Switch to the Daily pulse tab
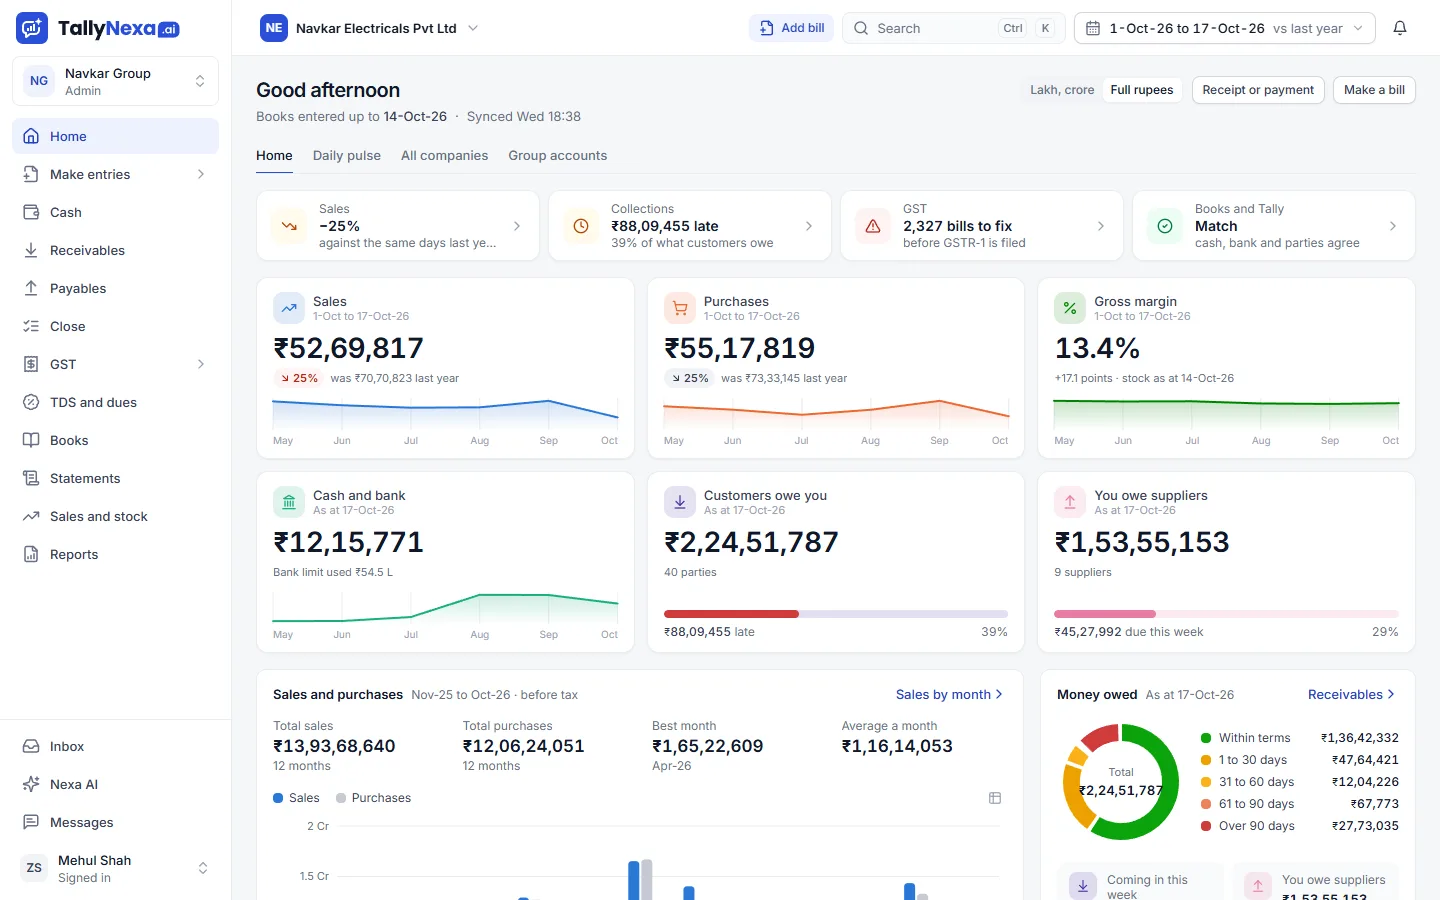The height and width of the screenshot is (900, 1440). pyautogui.click(x=347, y=156)
